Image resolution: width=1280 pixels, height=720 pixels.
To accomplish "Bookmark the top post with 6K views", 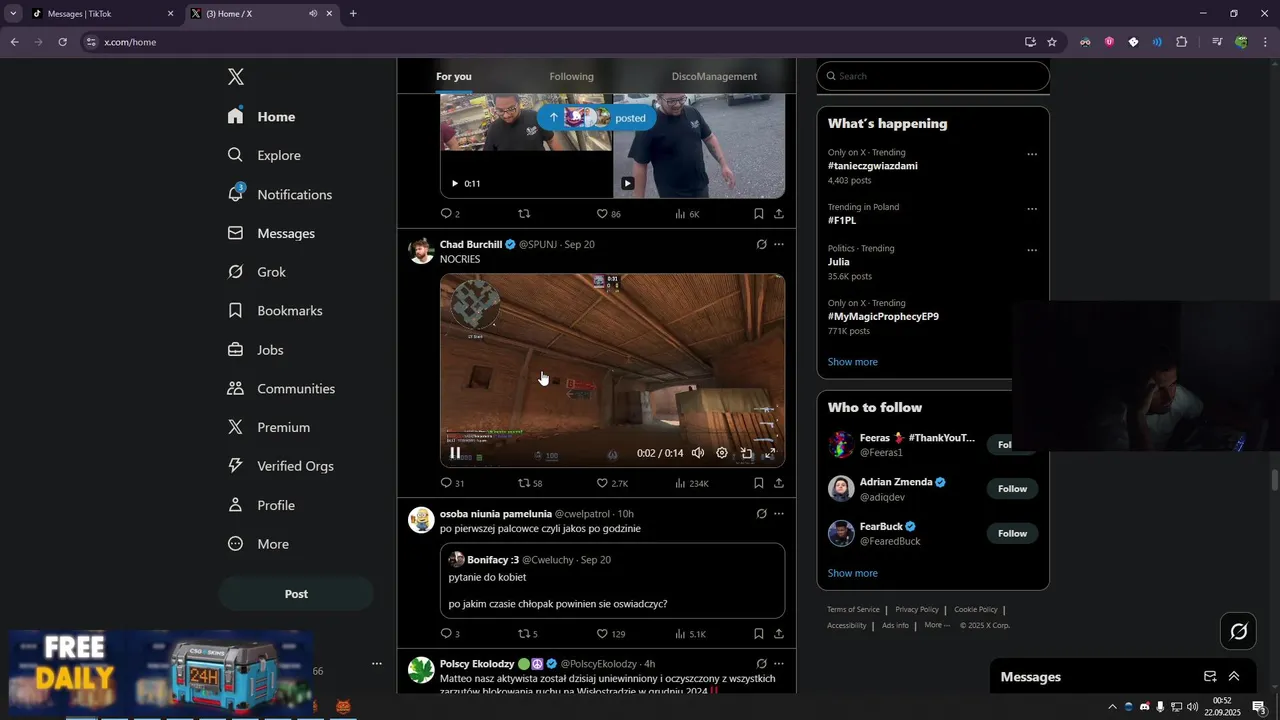I will (758, 214).
